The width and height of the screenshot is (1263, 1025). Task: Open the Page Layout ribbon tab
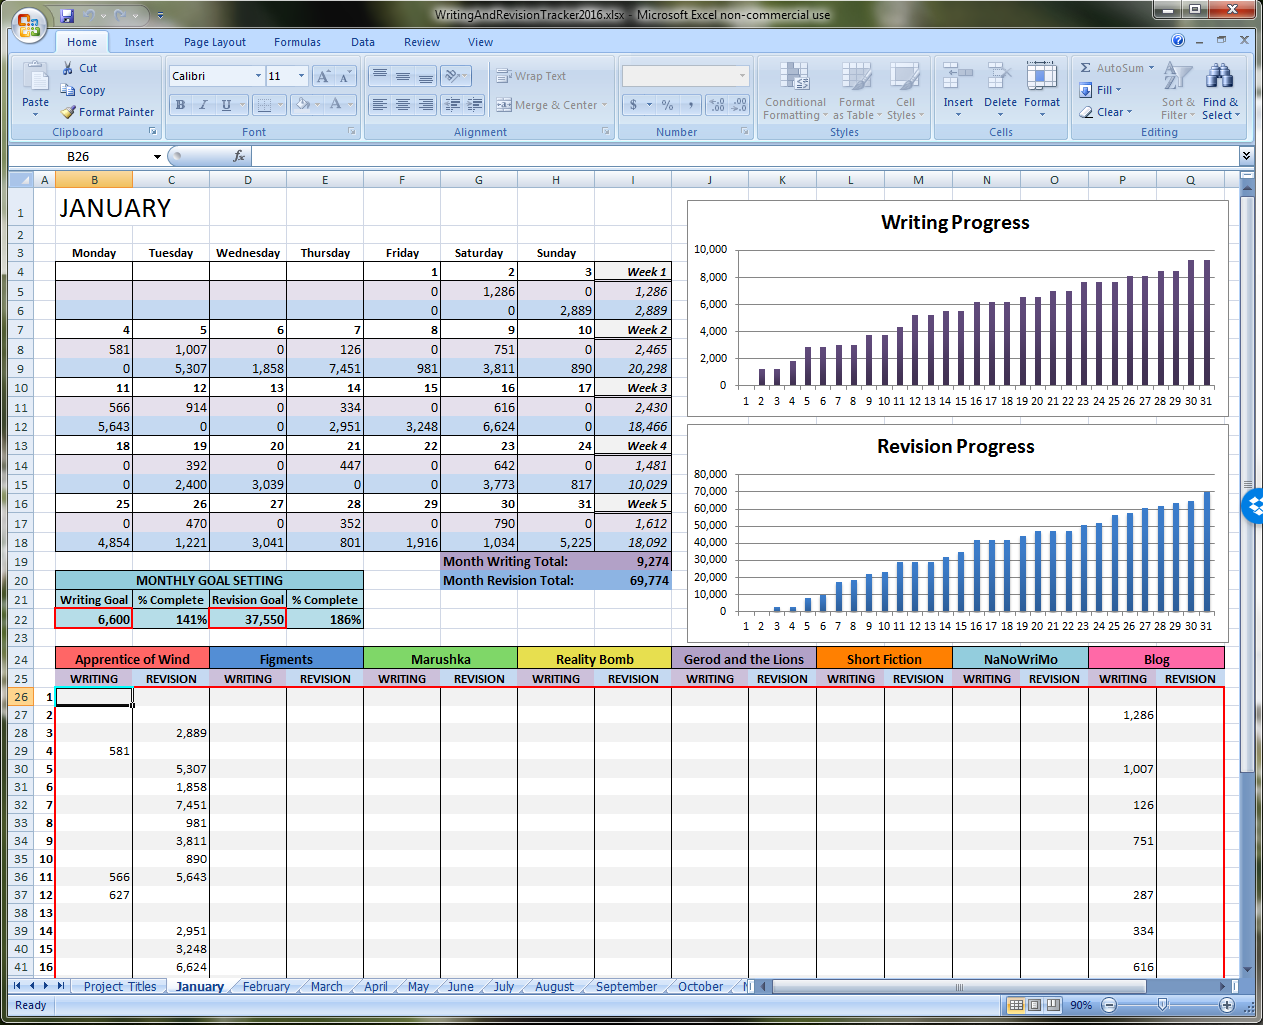click(x=214, y=42)
